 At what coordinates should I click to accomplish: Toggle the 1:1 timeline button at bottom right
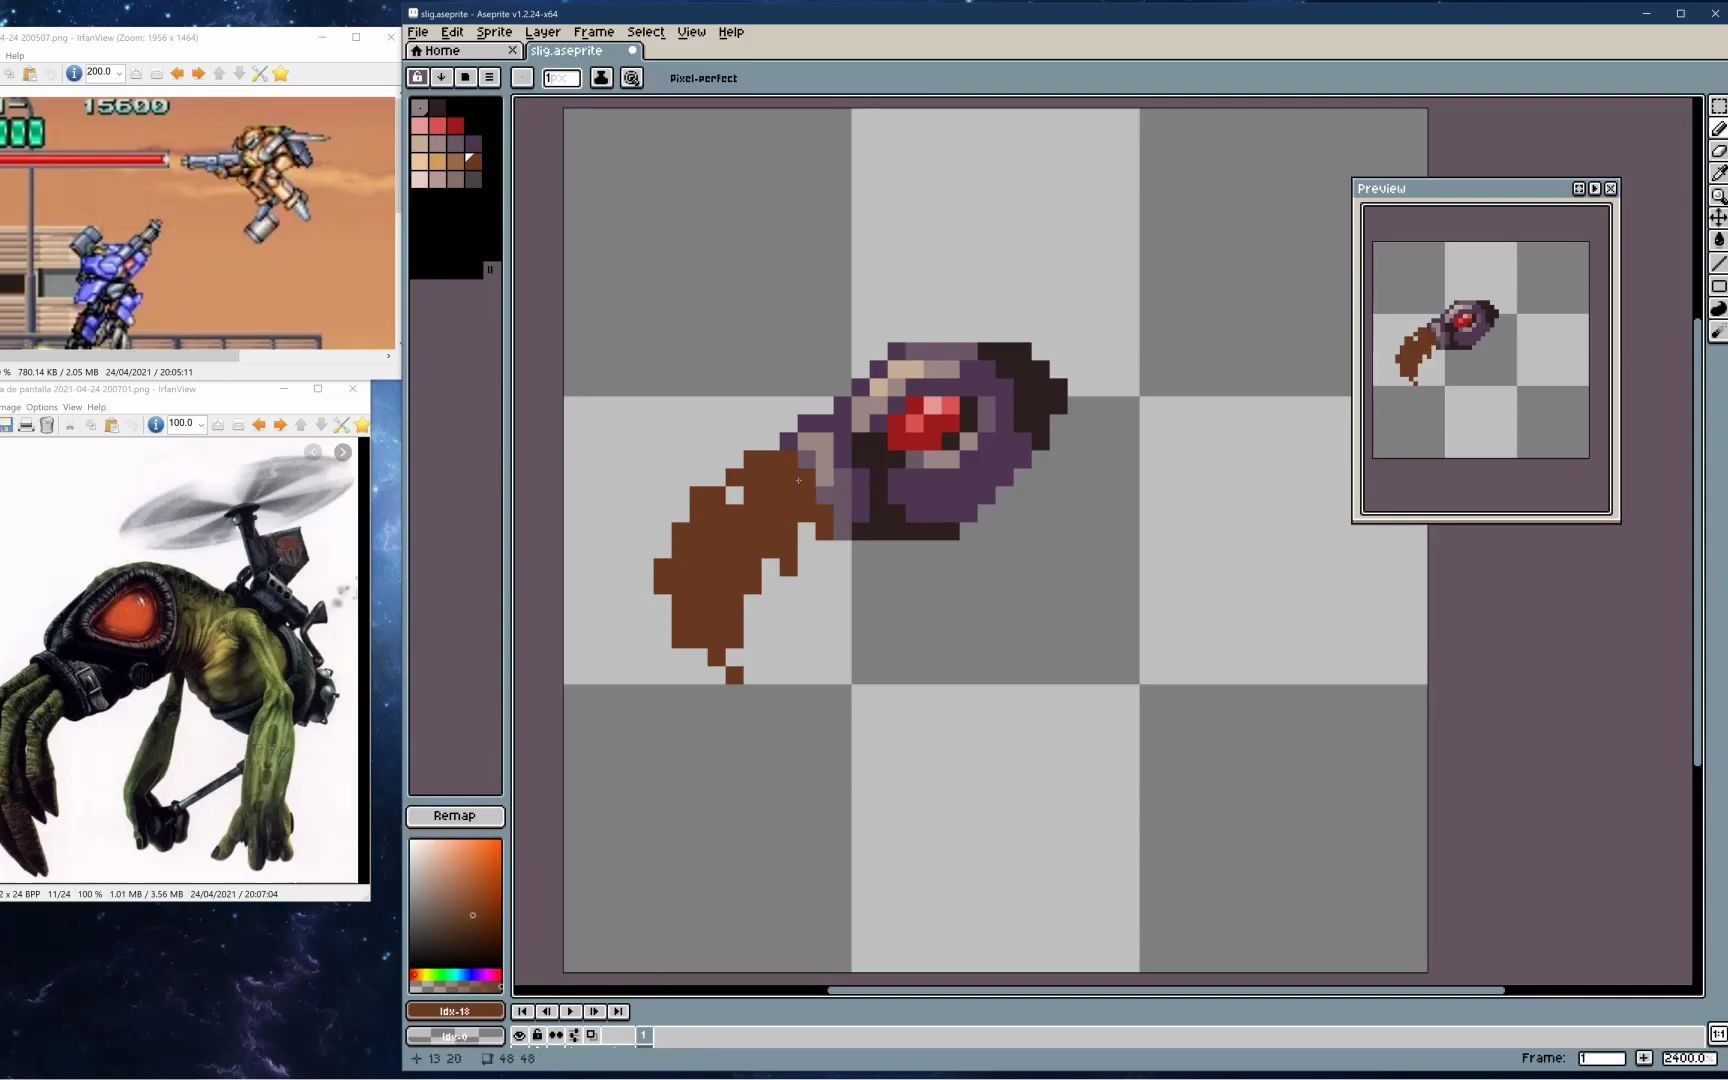(x=1718, y=1034)
